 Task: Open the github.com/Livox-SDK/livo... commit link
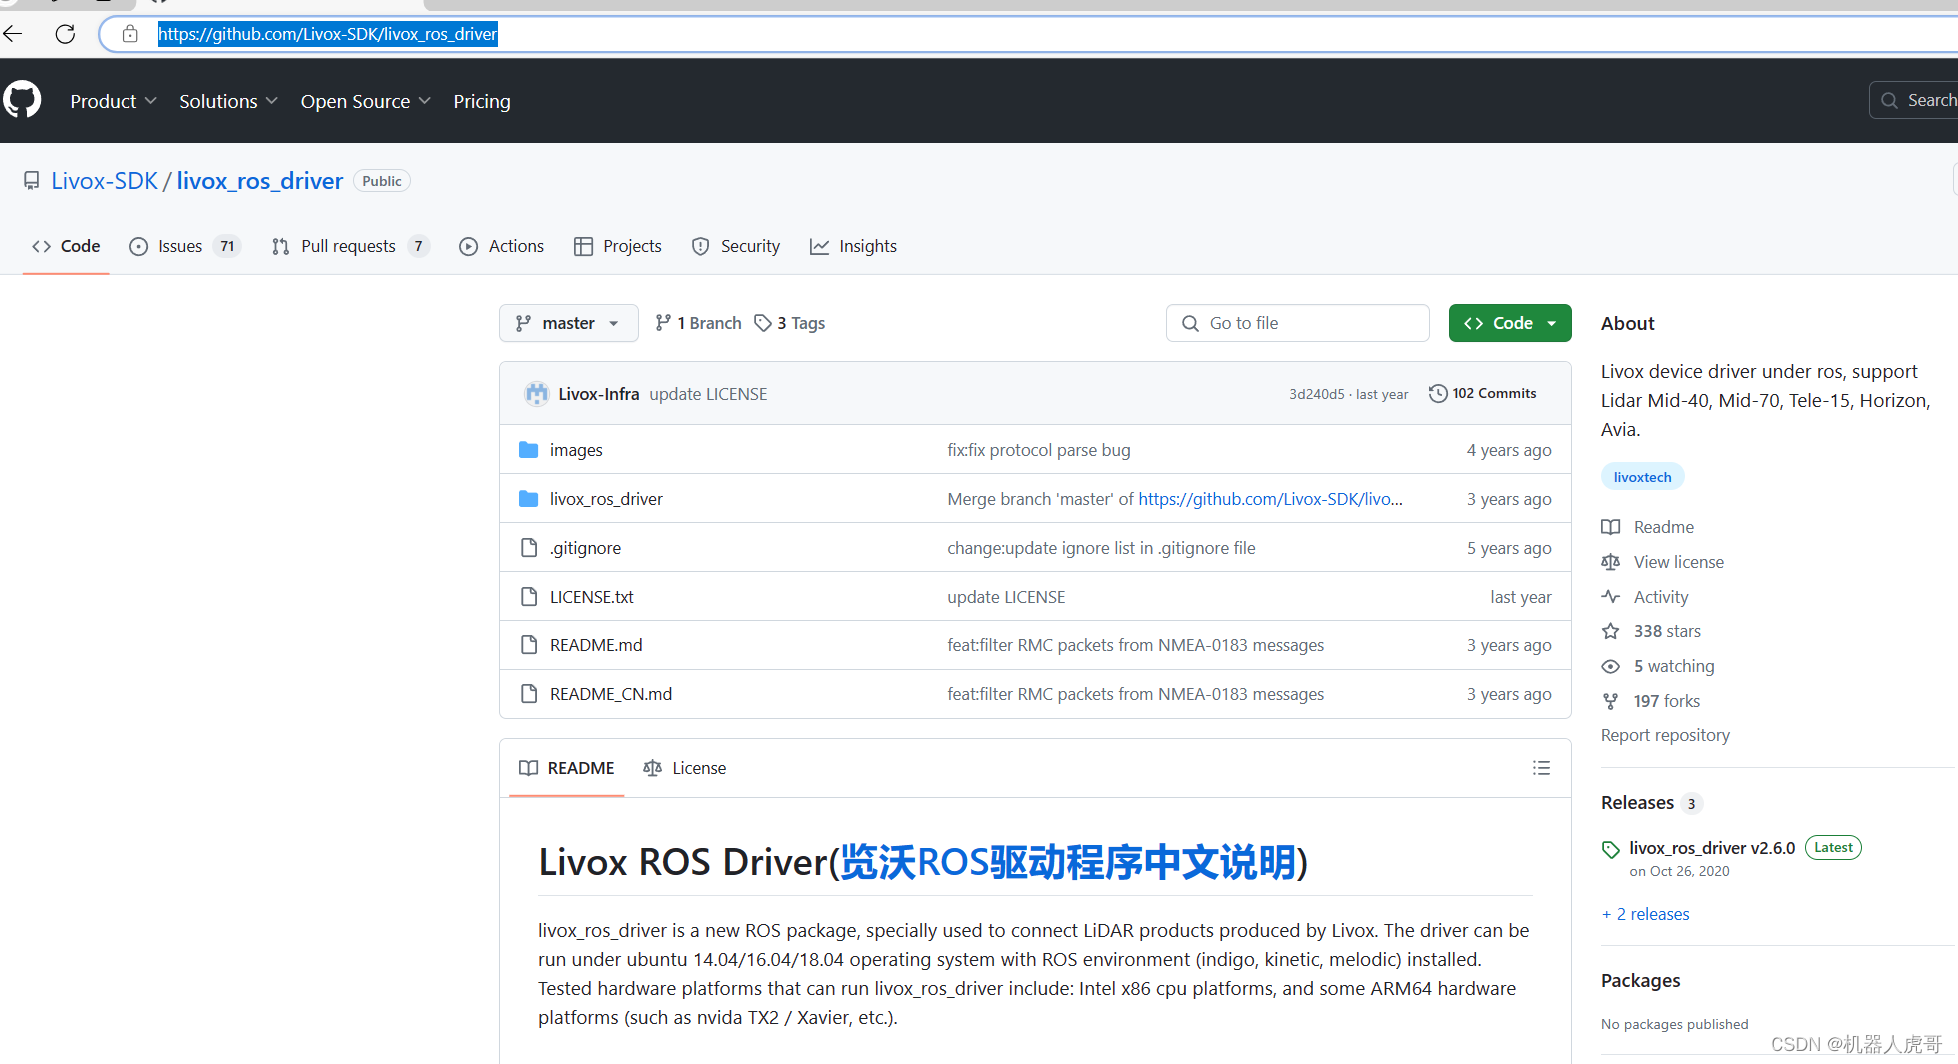(1270, 499)
